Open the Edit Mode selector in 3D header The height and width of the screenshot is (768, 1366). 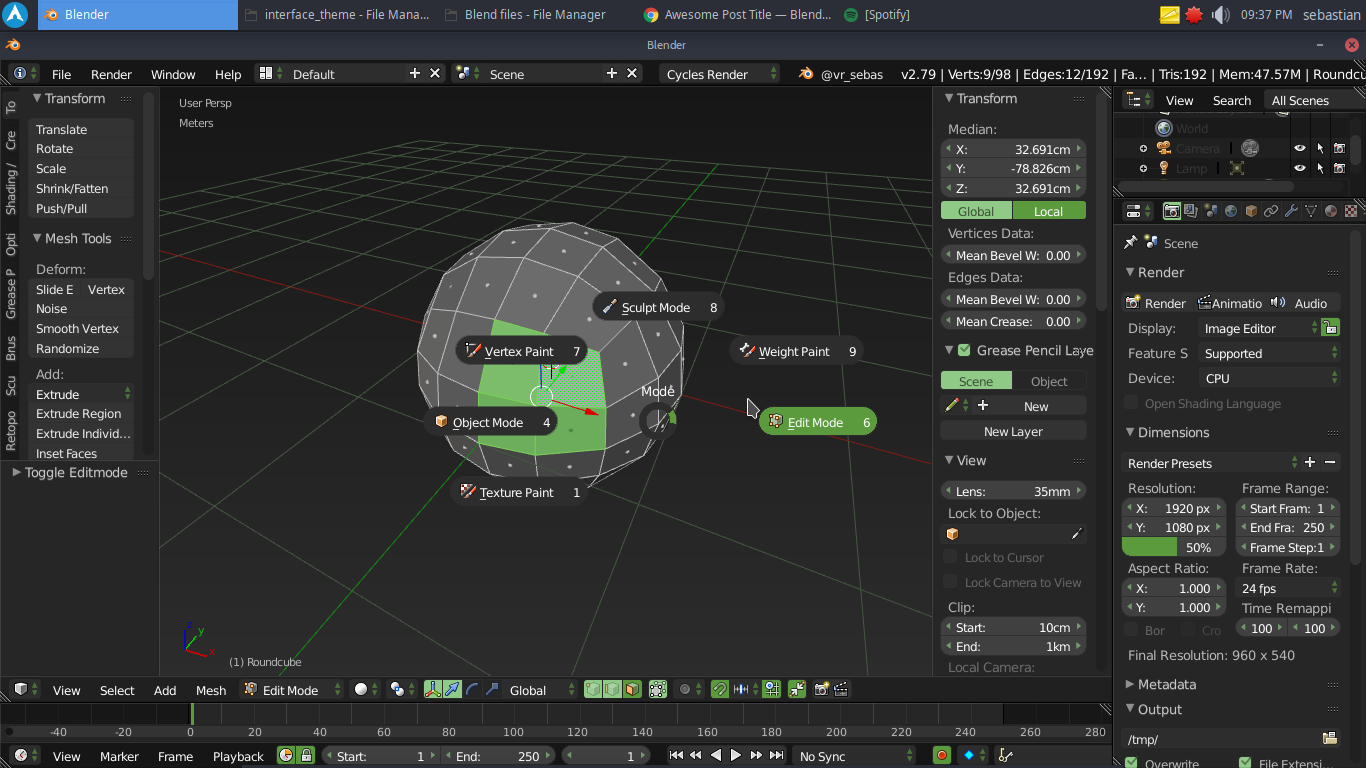click(x=291, y=690)
